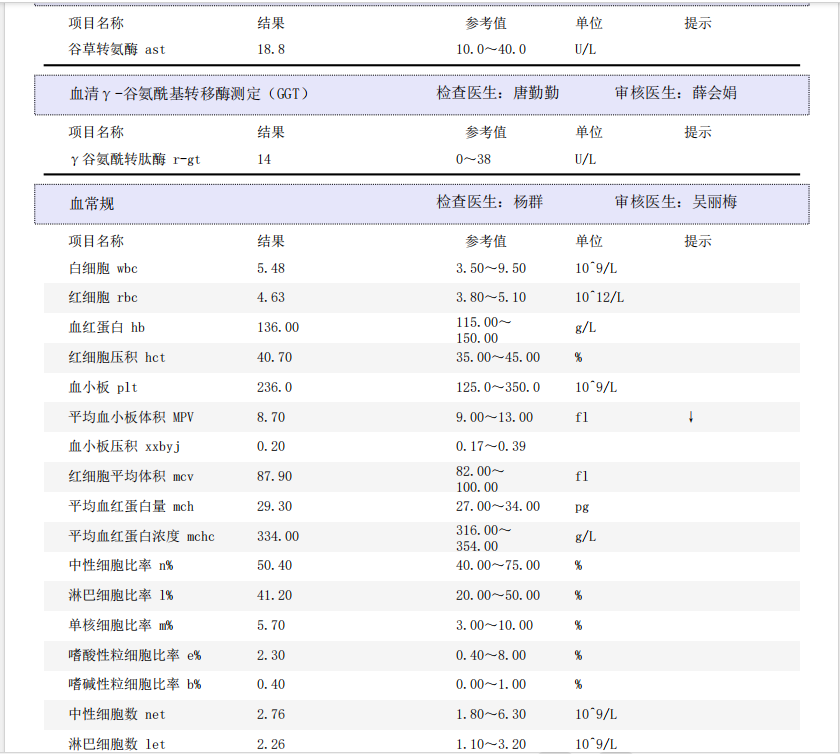The image size is (840, 754).
Task: Click the 血红蛋白 hb result 136.00
Action: click(277, 328)
